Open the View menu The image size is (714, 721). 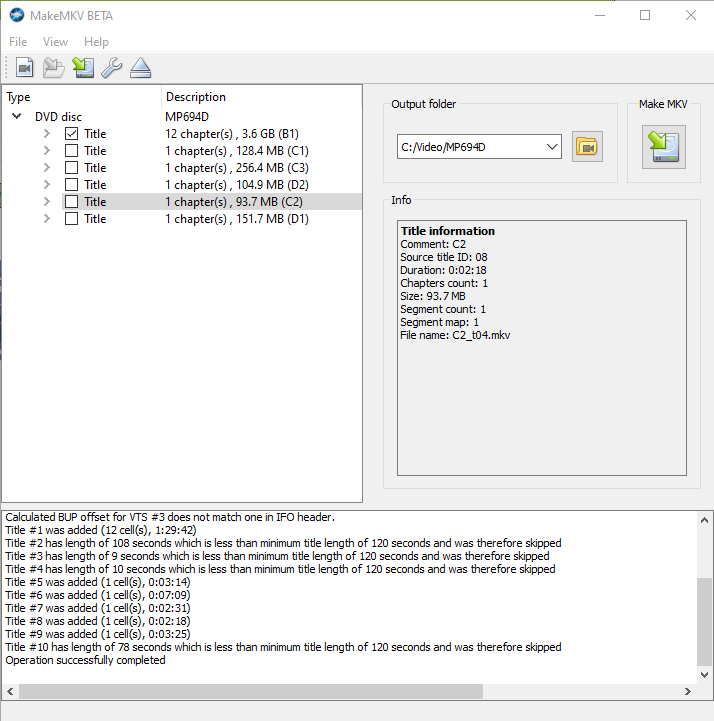(55, 42)
